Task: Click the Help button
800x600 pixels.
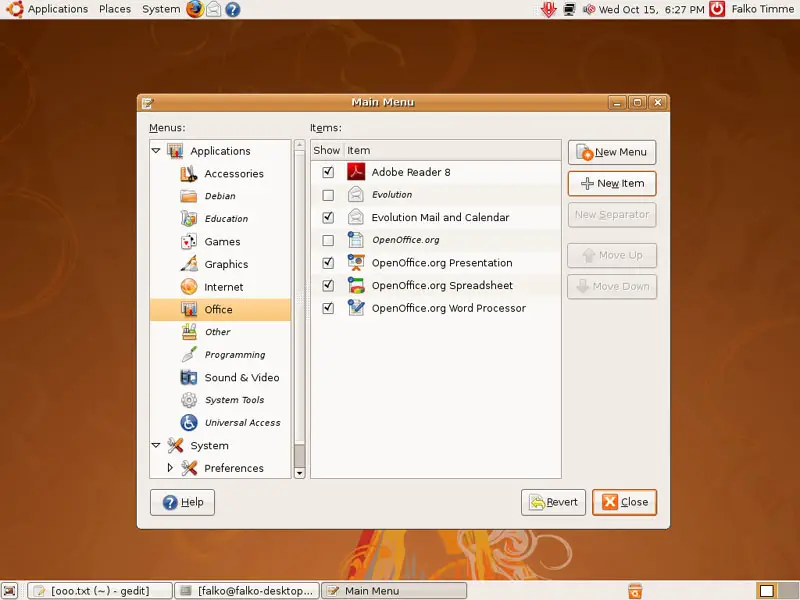Action: [182, 502]
